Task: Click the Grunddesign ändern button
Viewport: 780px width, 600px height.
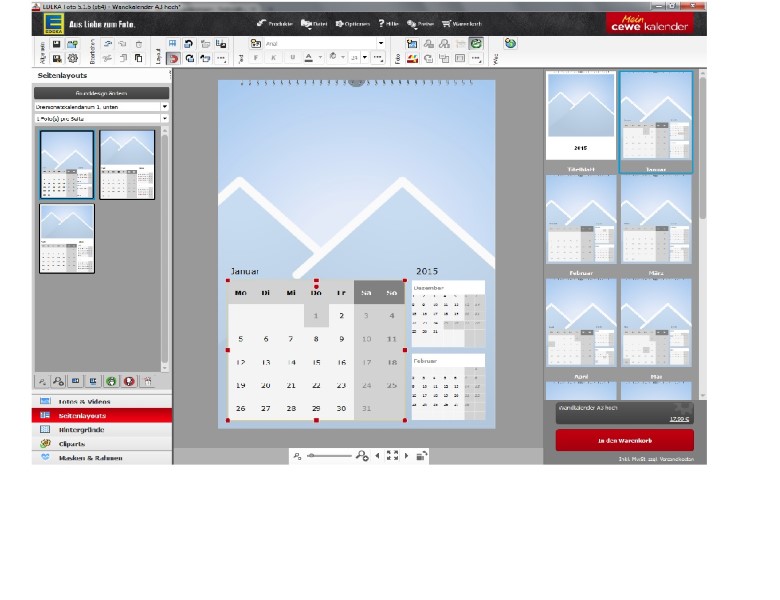Action: point(101,94)
